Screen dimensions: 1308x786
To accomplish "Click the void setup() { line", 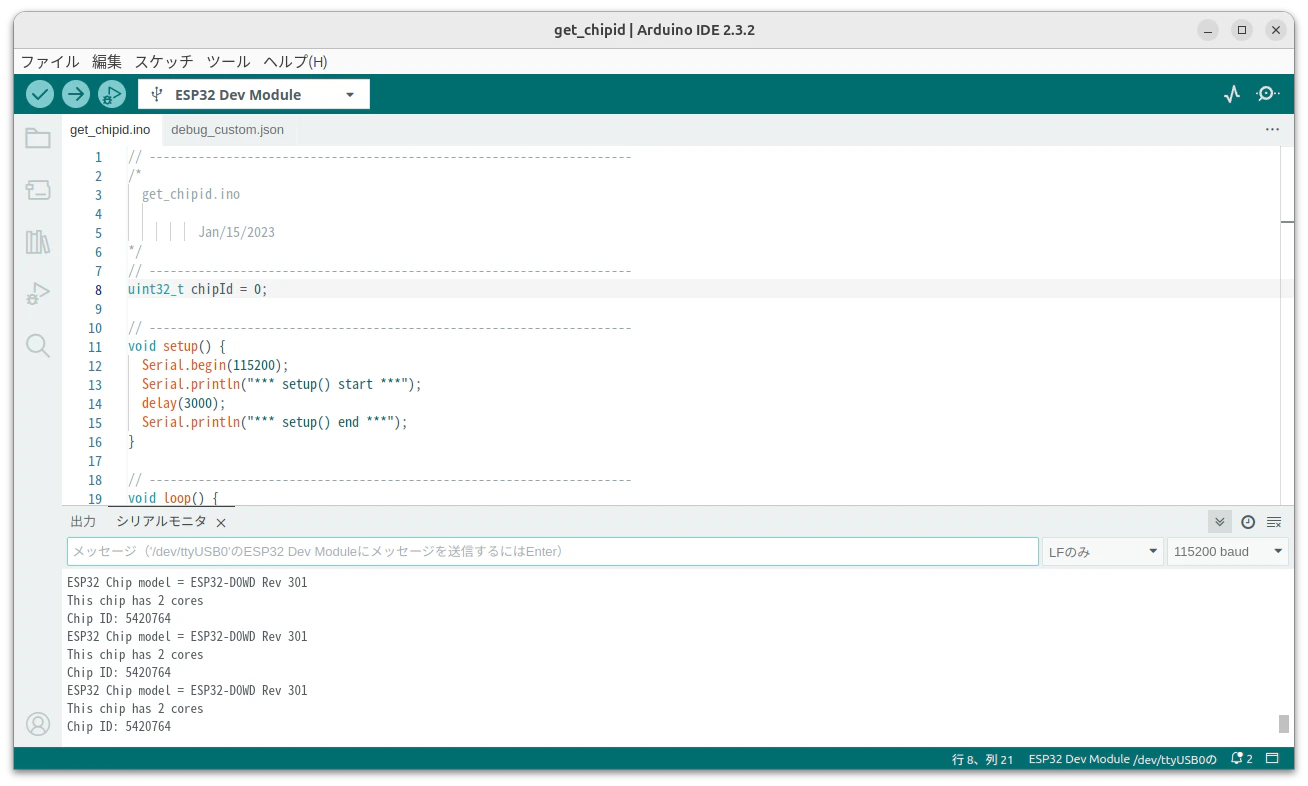I will coord(177,346).
